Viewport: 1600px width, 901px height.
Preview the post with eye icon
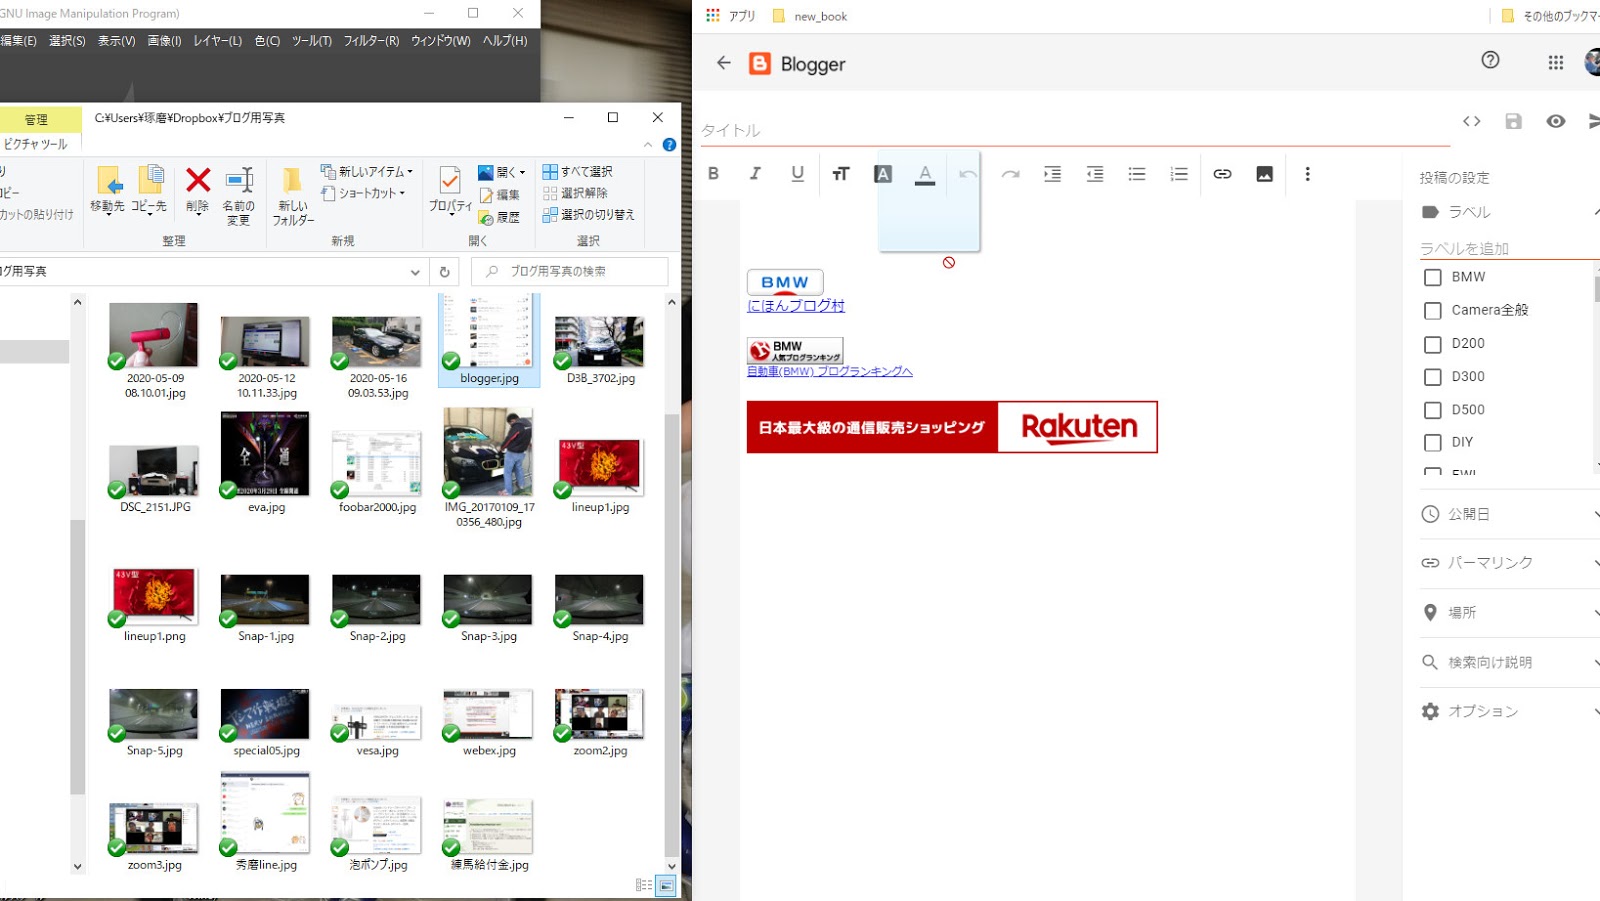click(x=1555, y=121)
